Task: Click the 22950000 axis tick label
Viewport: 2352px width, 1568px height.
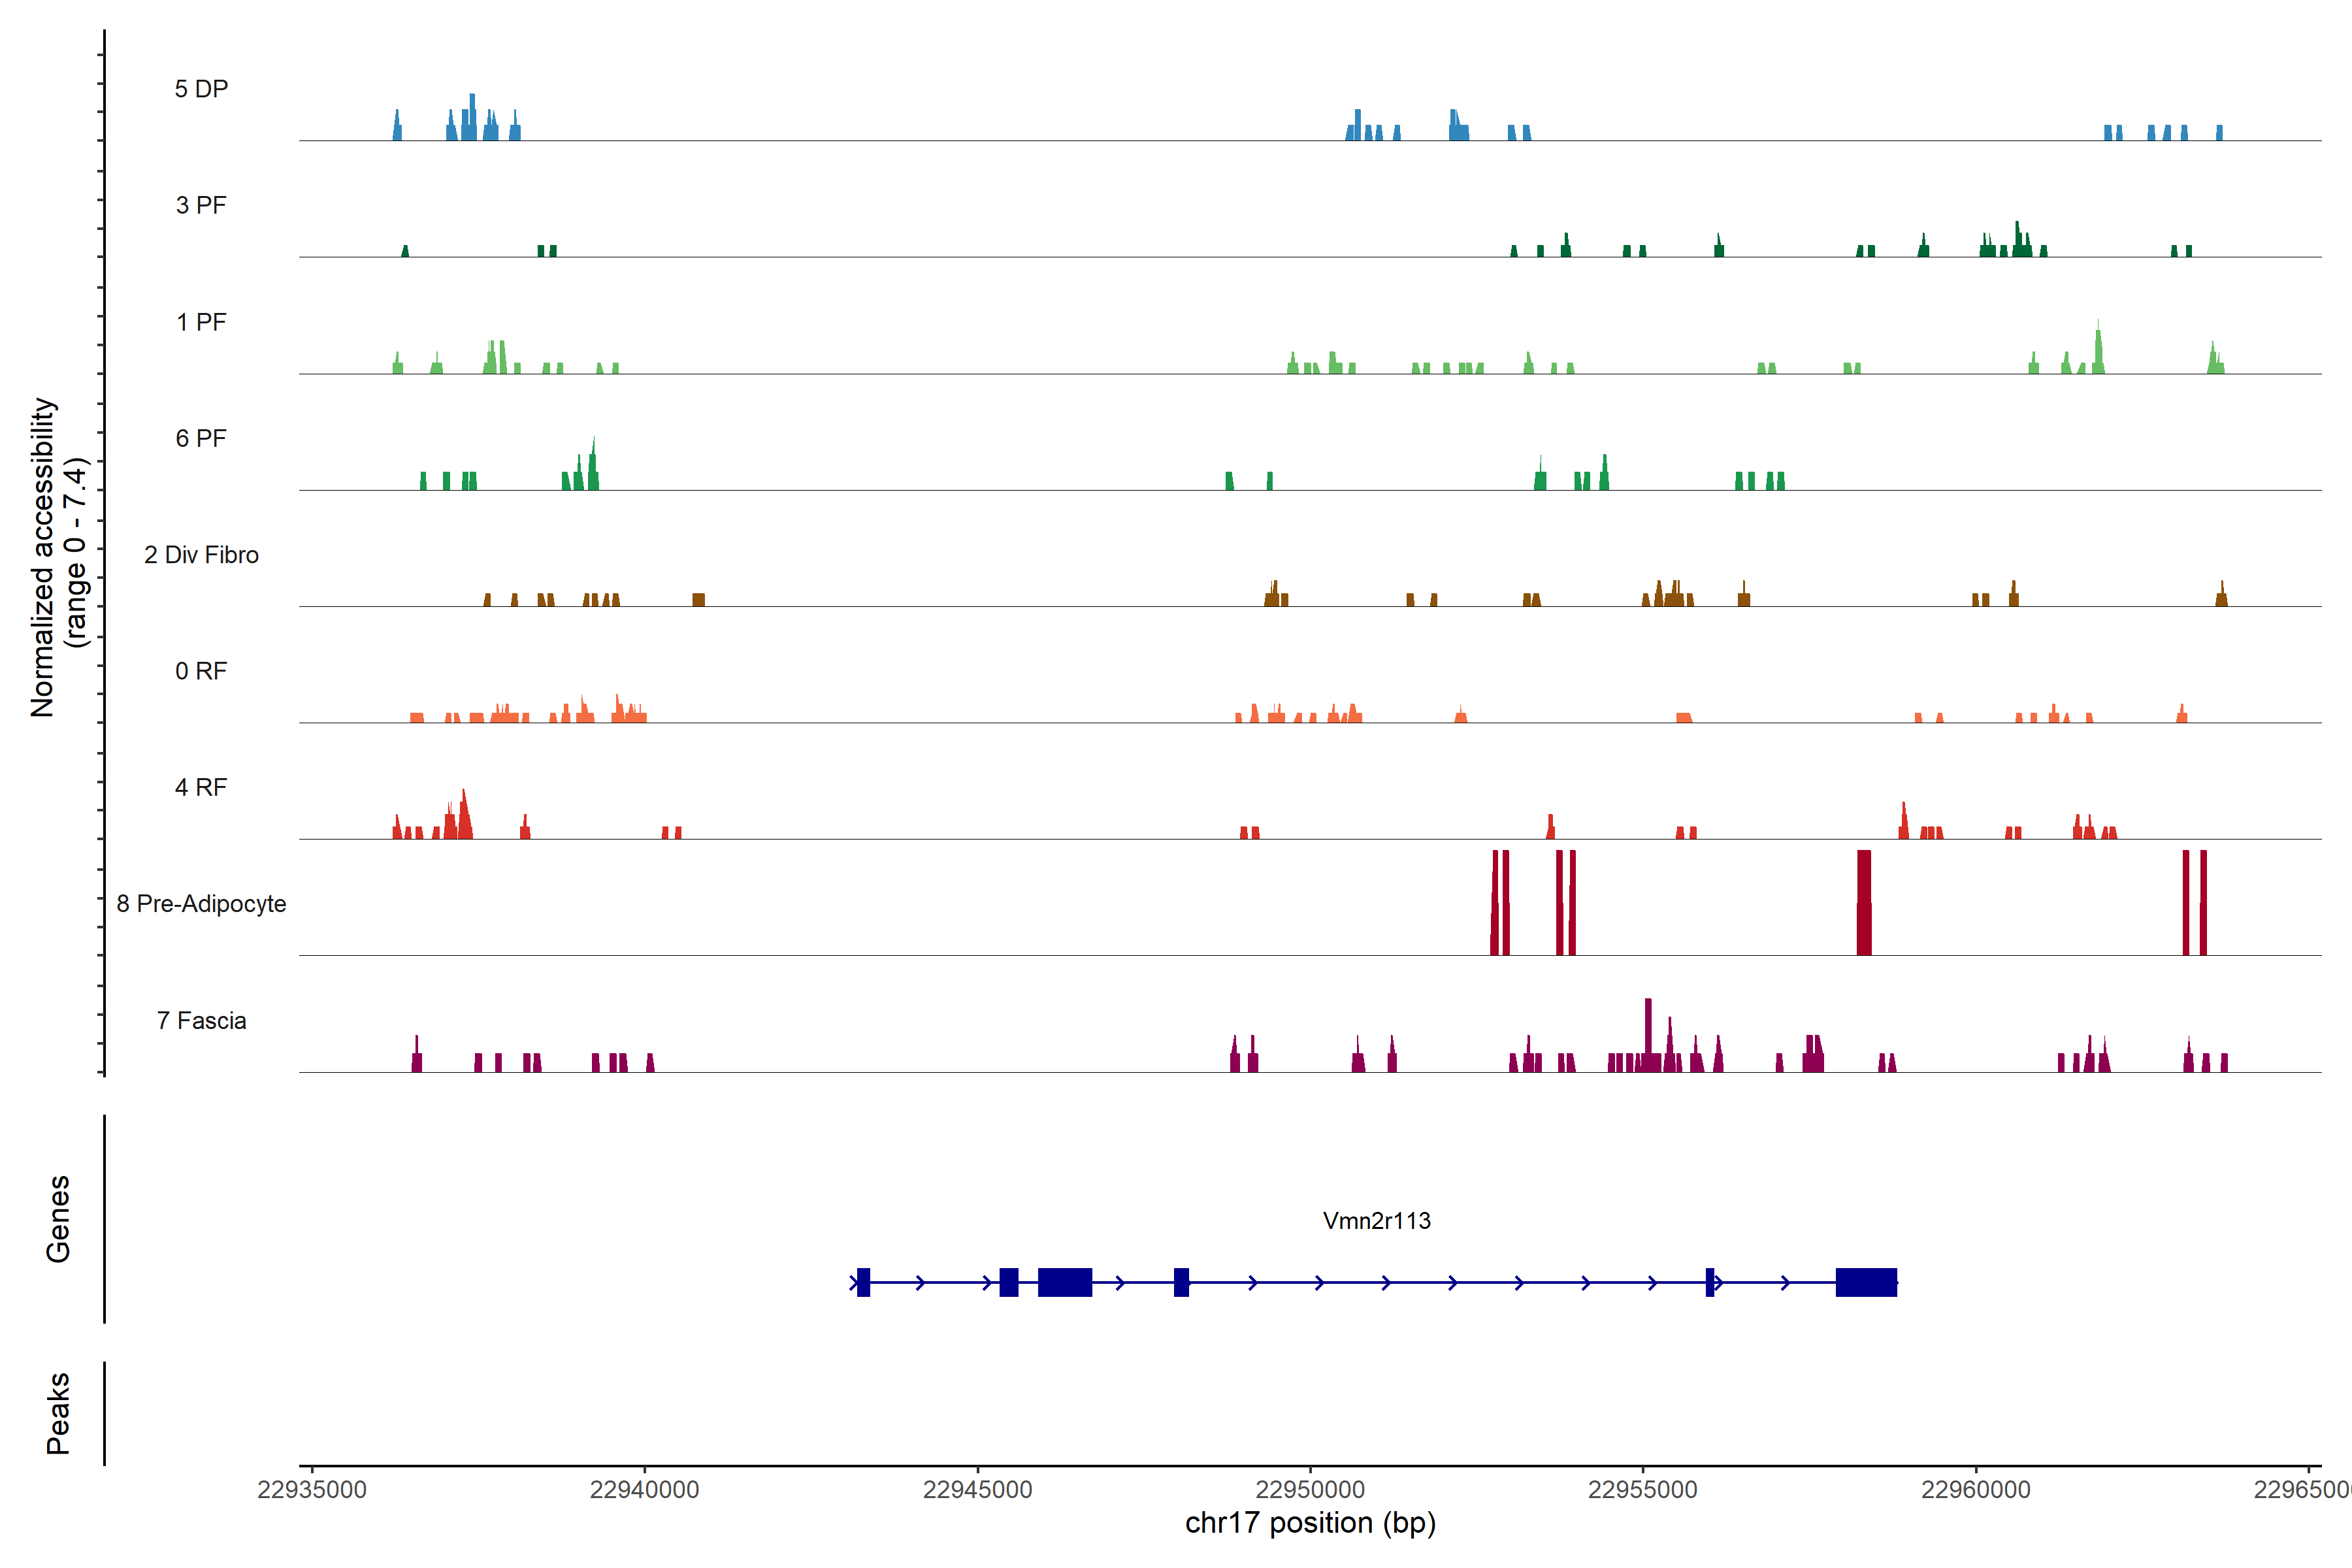Action: click(1310, 1489)
